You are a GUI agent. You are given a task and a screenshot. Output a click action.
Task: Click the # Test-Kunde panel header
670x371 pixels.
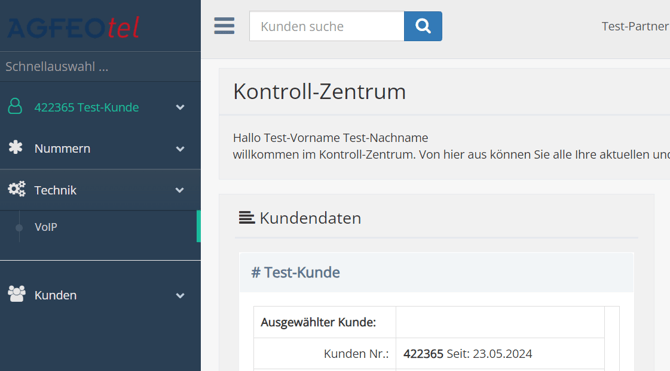436,272
